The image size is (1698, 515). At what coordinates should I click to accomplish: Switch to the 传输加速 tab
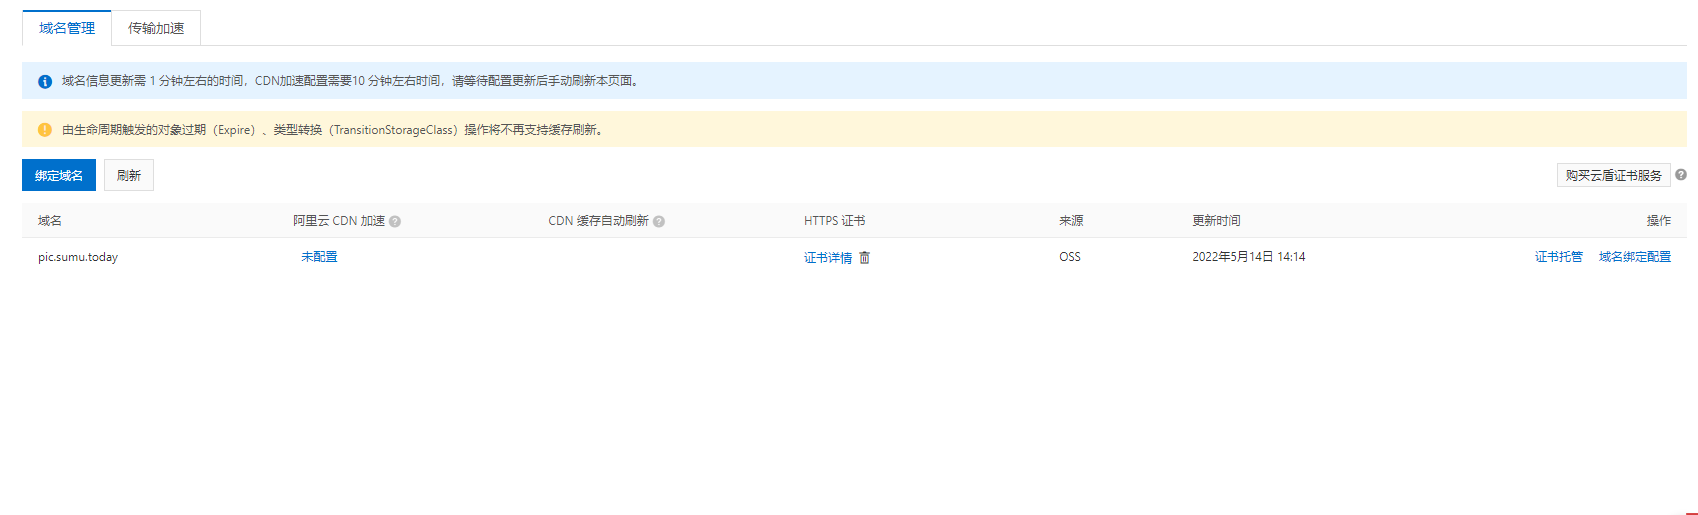point(156,28)
